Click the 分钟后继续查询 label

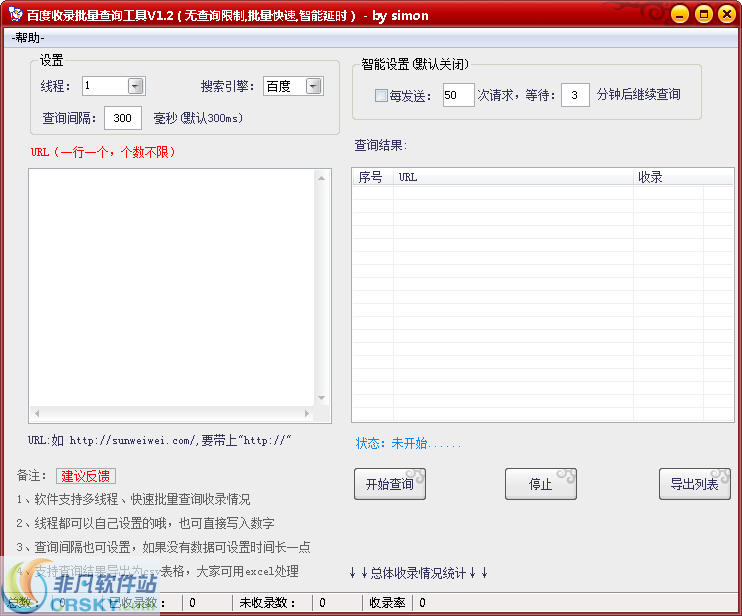pos(638,95)
